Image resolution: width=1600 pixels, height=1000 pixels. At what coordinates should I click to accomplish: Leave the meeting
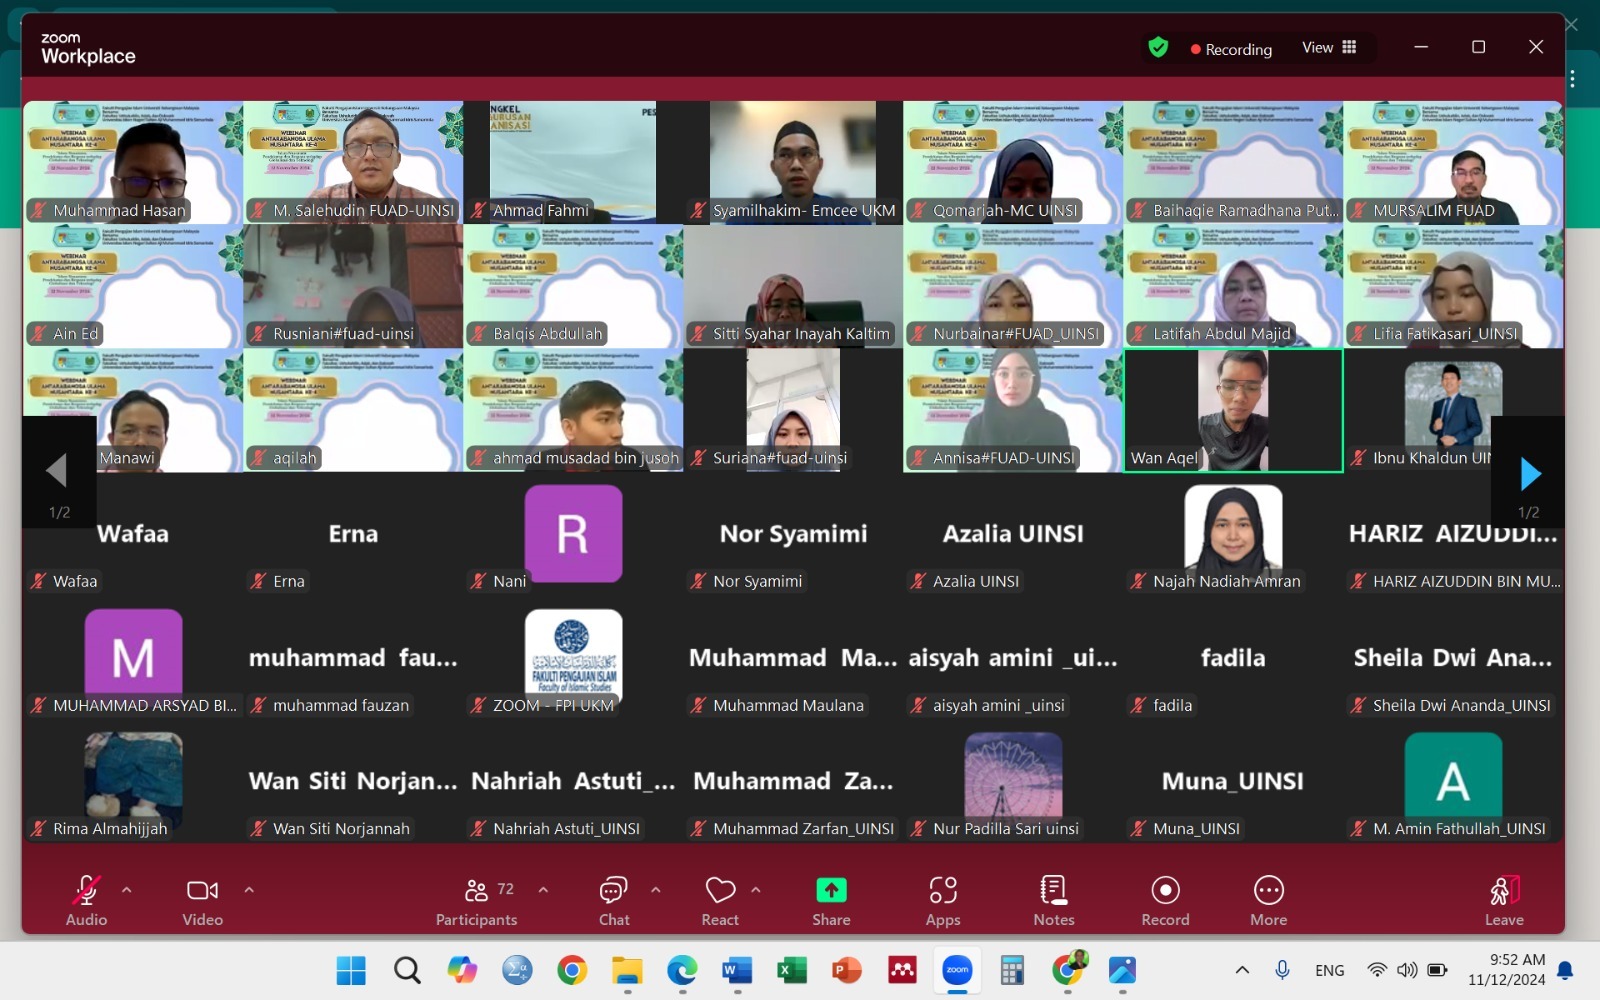click(x=1504, y=900)
